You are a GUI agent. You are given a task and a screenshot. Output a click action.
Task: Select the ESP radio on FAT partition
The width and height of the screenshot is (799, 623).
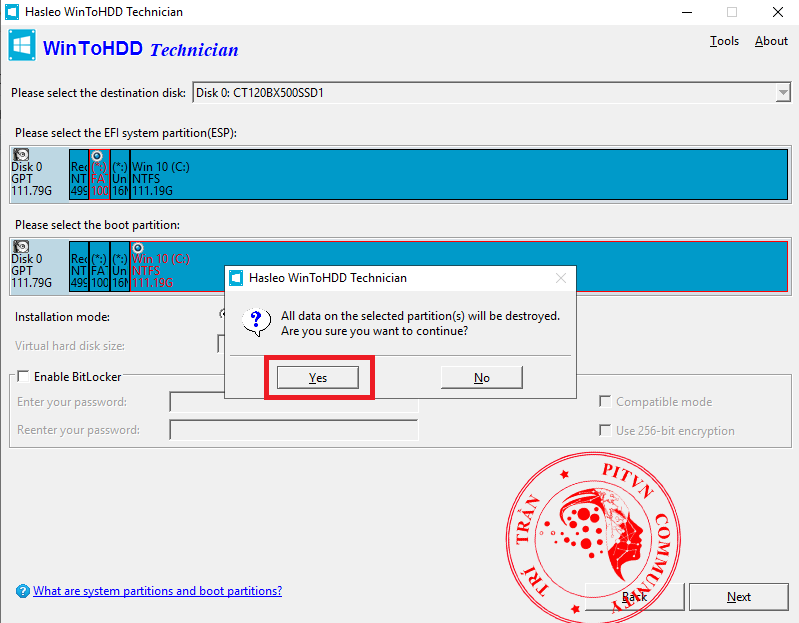pyautogui.click(x=97, y=156)
